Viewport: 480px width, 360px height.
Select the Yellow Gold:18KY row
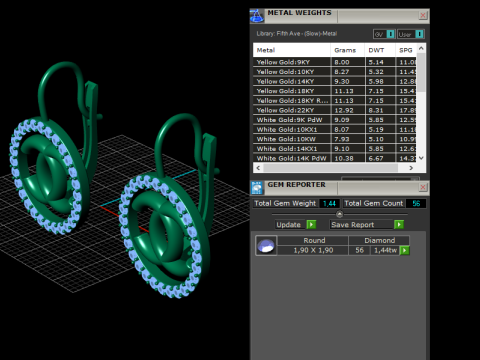335,91
